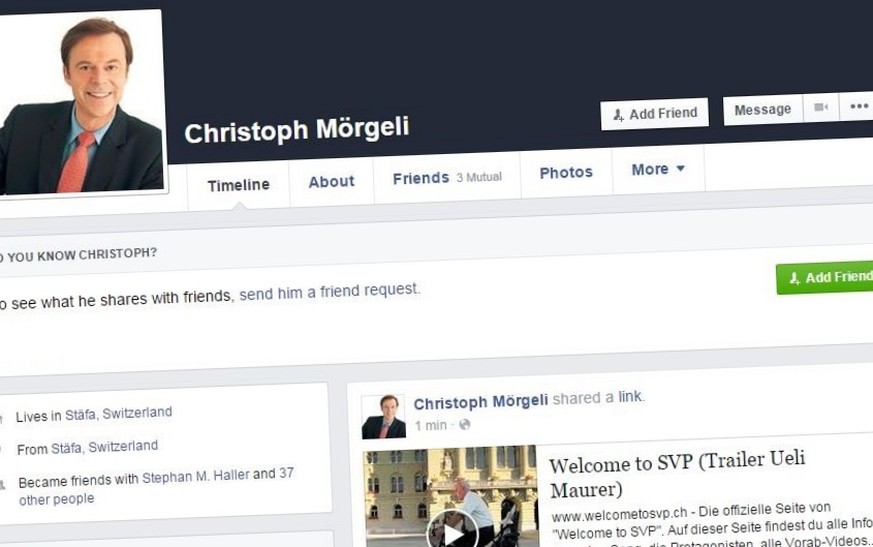
Task: Open the 'Lives in Stäfa, Switzerland' link
Action: point(119,414)
